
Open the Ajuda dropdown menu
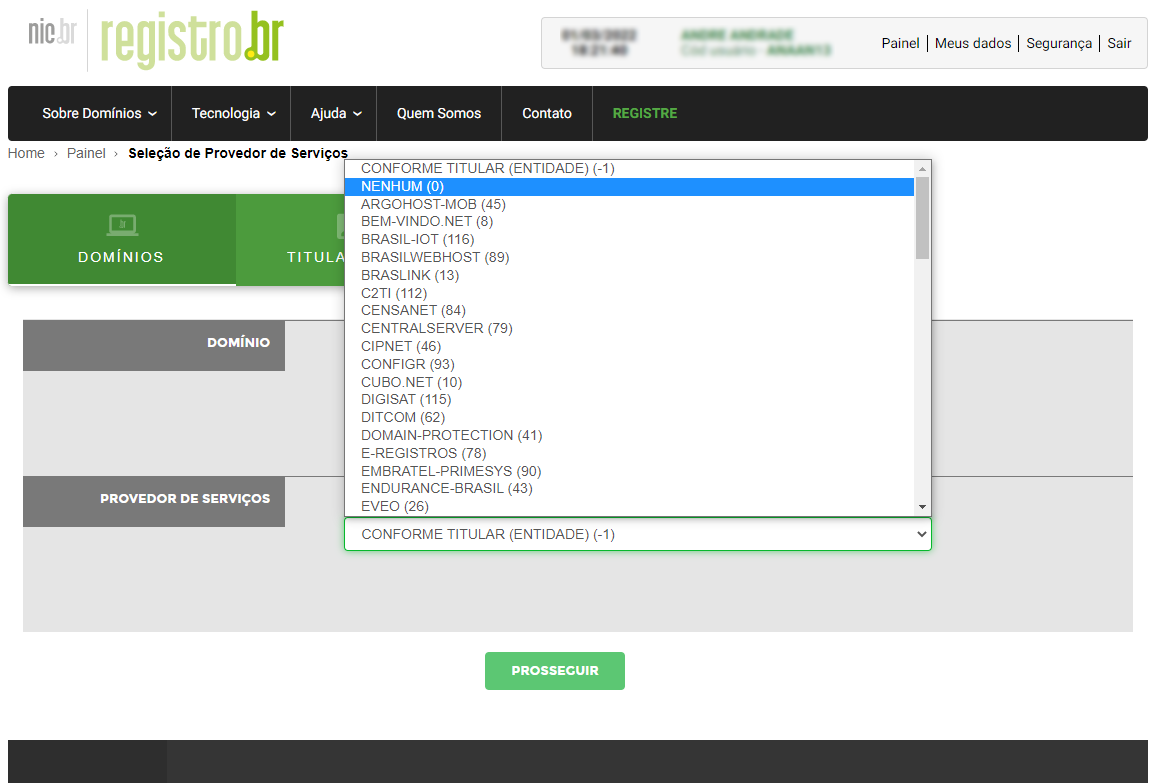[x=336, y=114]
